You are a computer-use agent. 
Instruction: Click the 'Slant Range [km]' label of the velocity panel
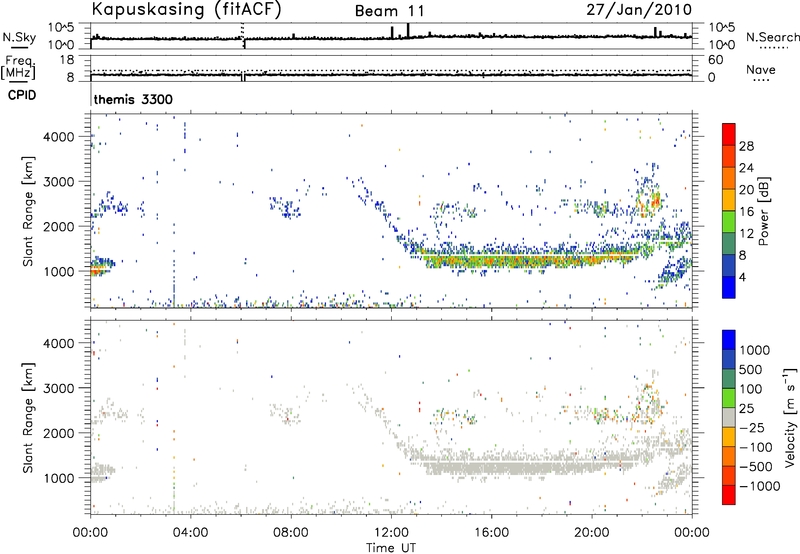(28, 417)
